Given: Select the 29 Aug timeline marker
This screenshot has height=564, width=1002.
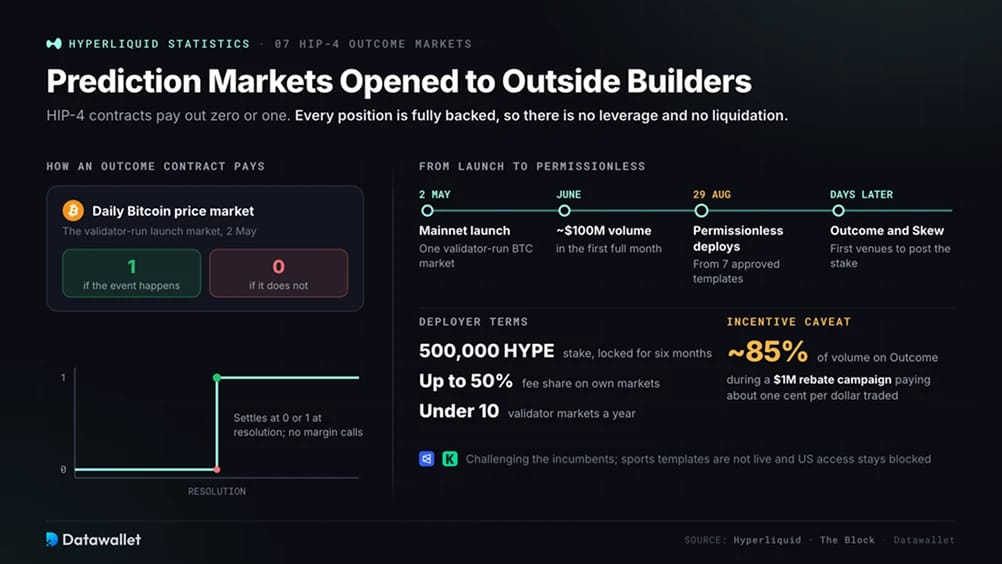Looking at the screenshot, I should (701, 210).
